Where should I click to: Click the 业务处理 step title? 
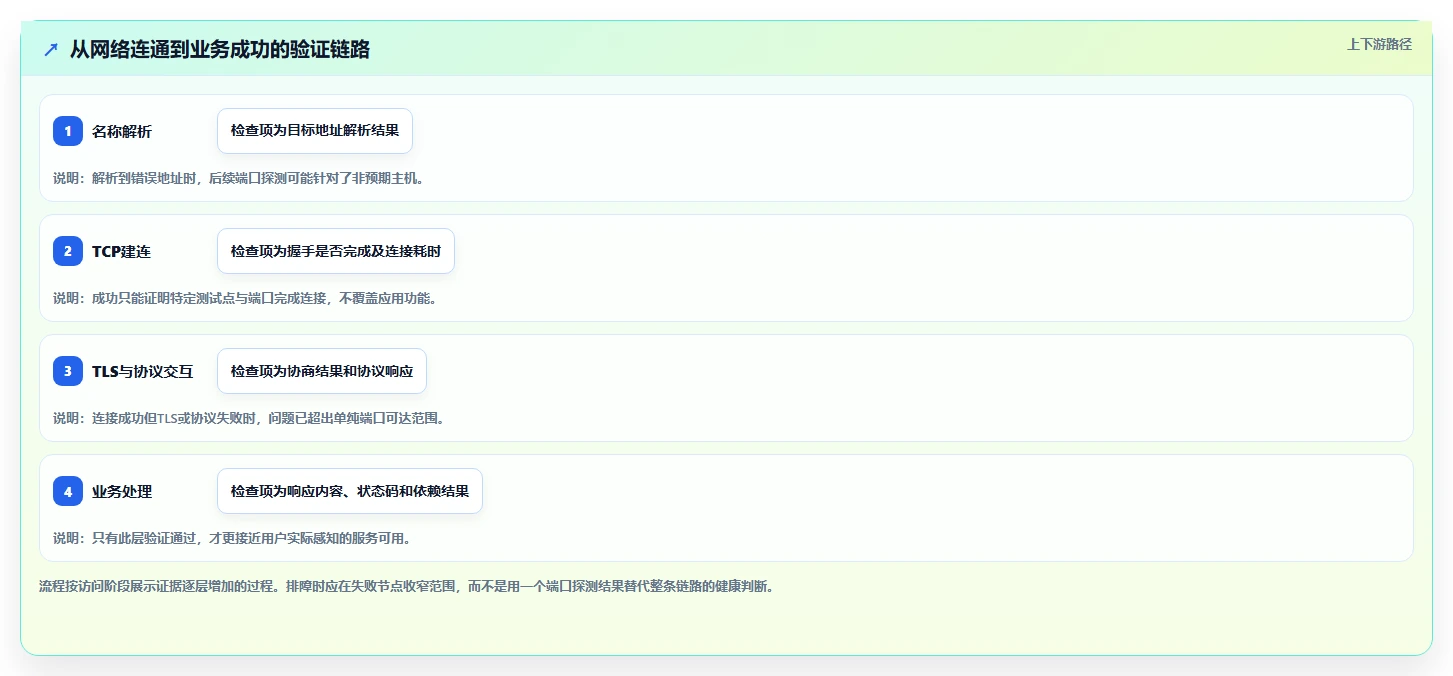click(x=122, y=491)
